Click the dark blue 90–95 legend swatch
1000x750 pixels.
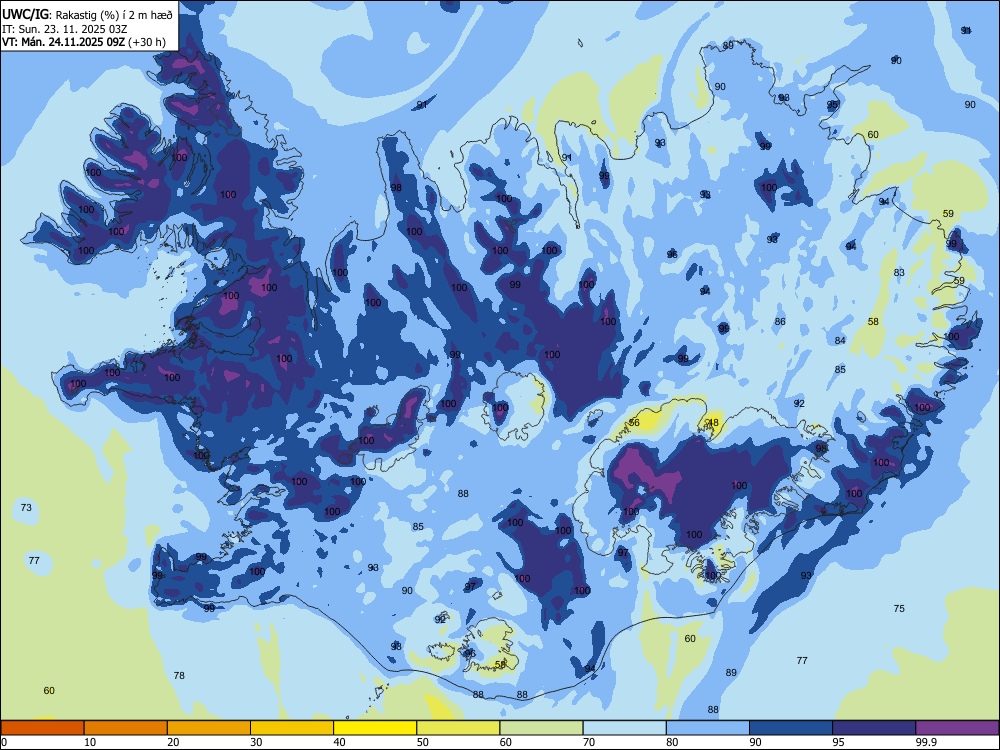coord(791,728)
